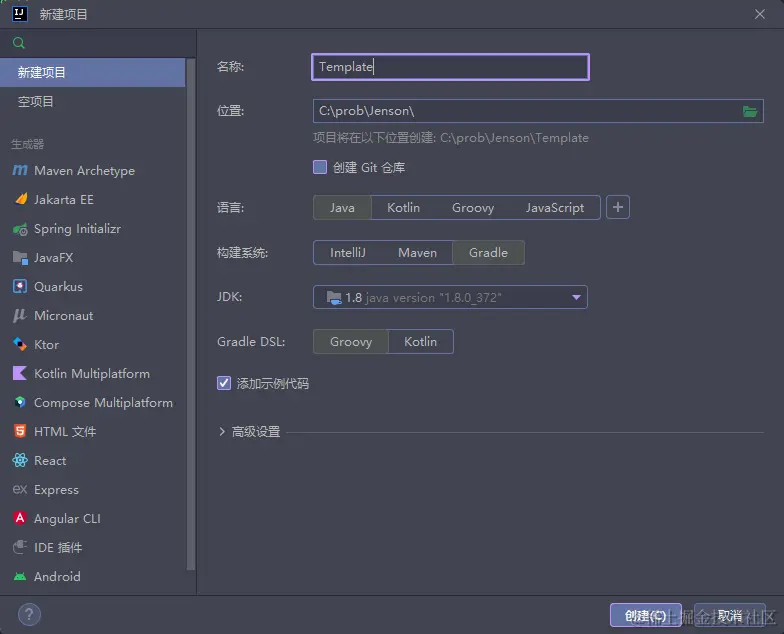Click the 取消 button
The image size is (784, 634).
[730, 616]
